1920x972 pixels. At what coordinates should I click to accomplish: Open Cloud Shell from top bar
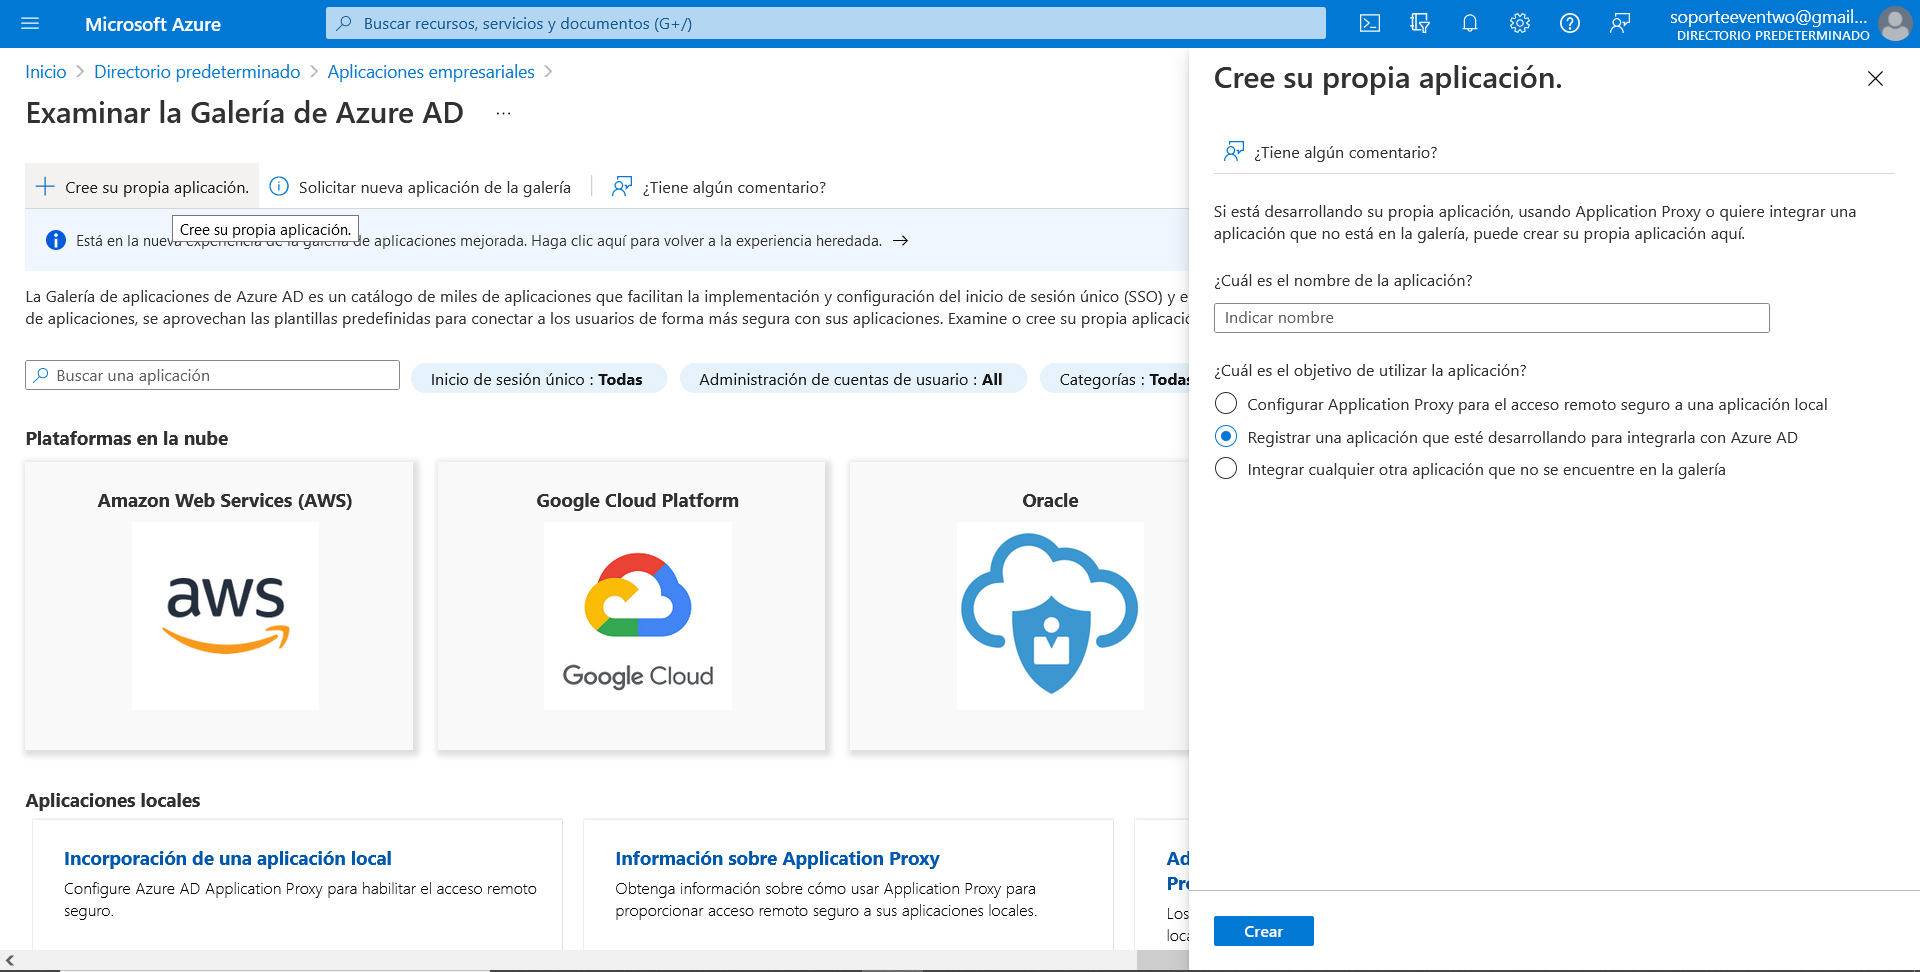1370,23
